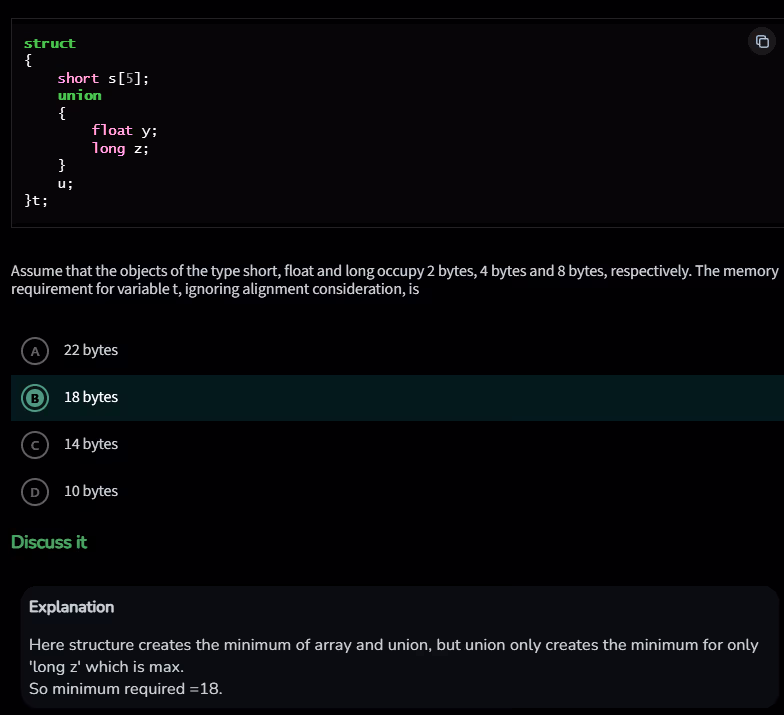784x715 pixels.
Task: Click the '18 bytes' answer text
Action: [x=91, y=398]
